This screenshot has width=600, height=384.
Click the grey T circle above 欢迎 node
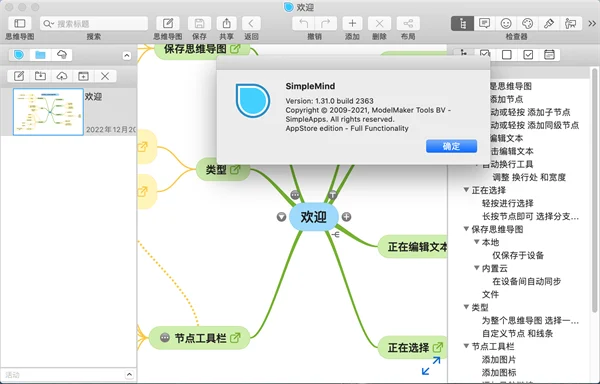[333, 194]
